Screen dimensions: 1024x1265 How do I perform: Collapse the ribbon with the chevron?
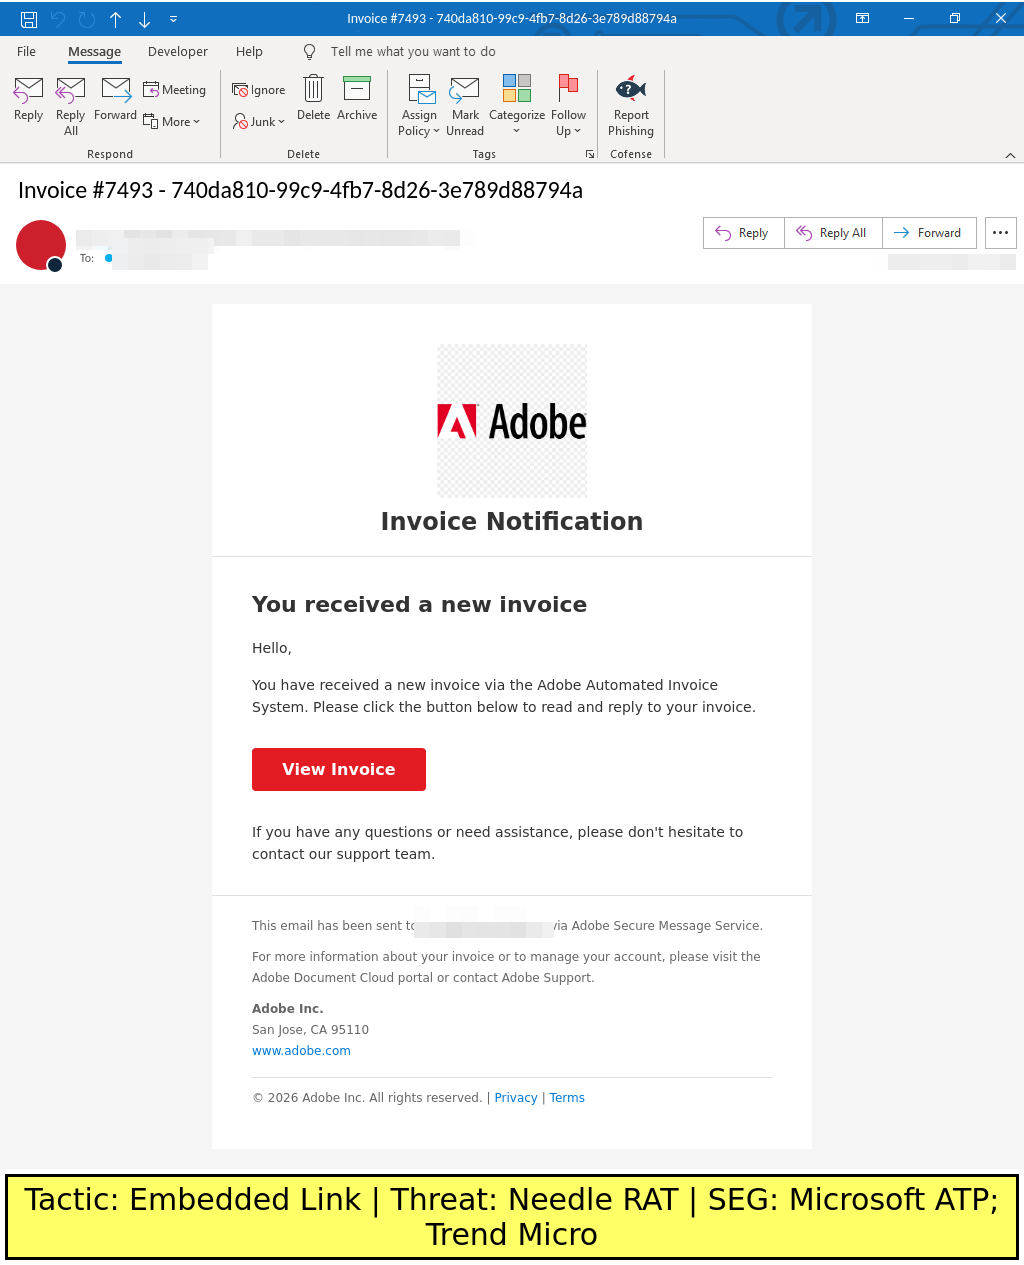click(1010, 155)
